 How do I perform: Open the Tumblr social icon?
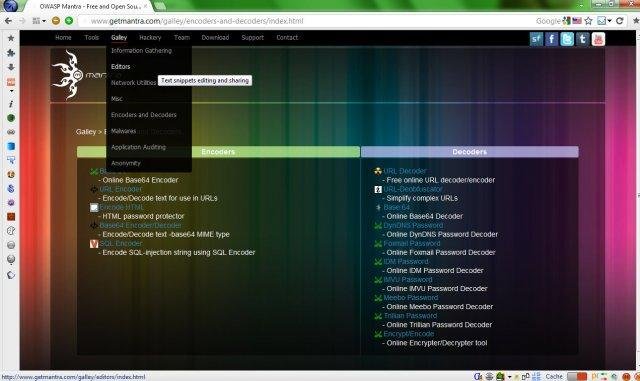tap(582, 39)
